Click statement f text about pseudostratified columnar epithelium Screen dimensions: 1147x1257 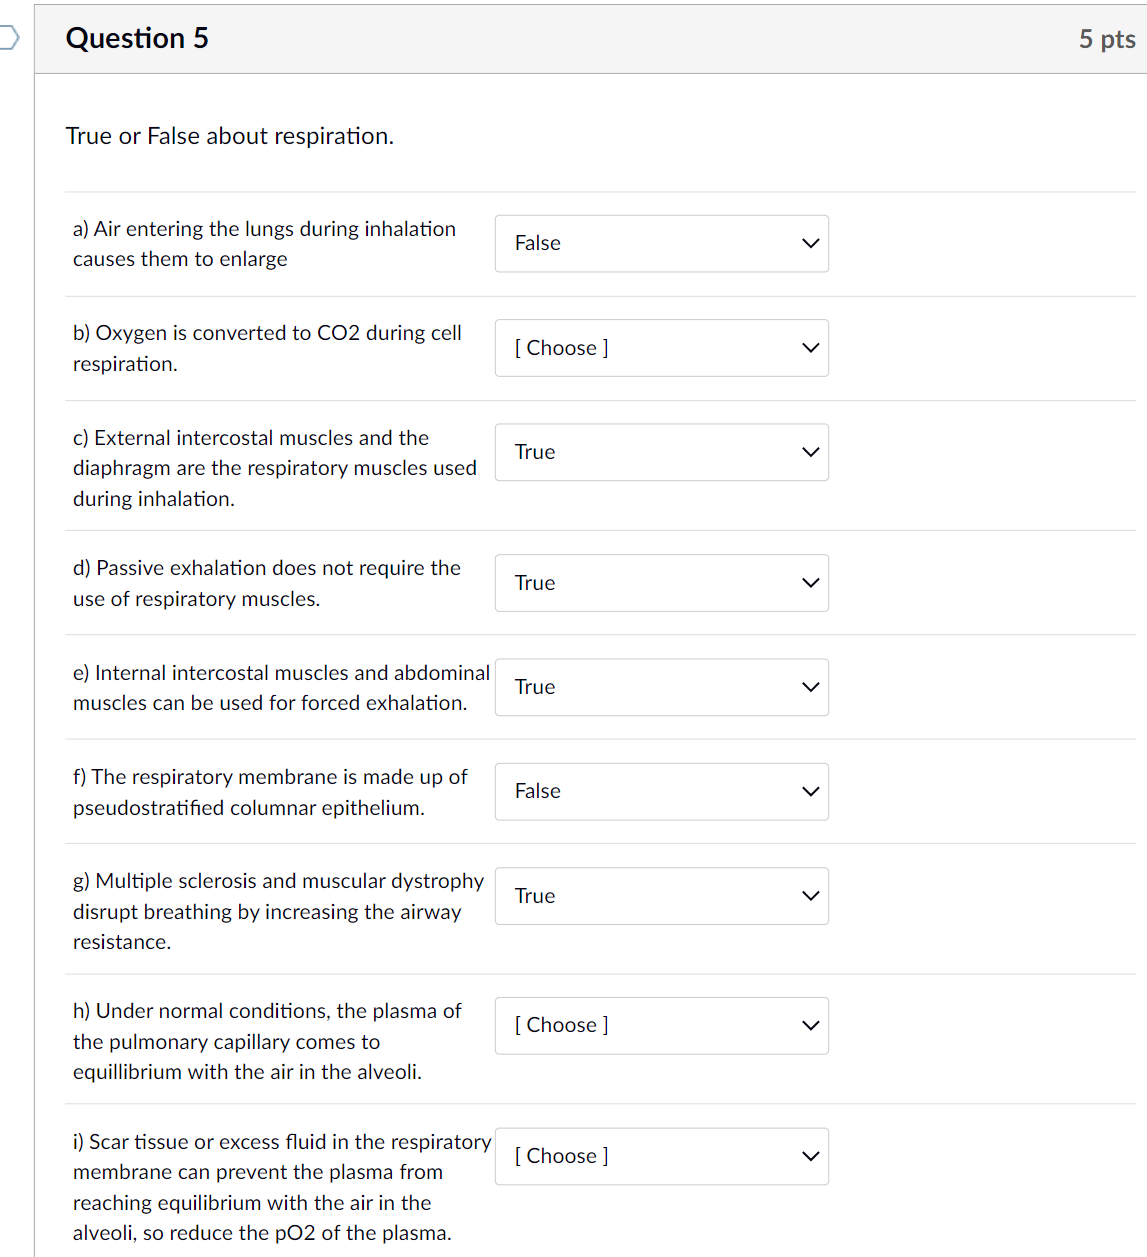coord(269,792)
